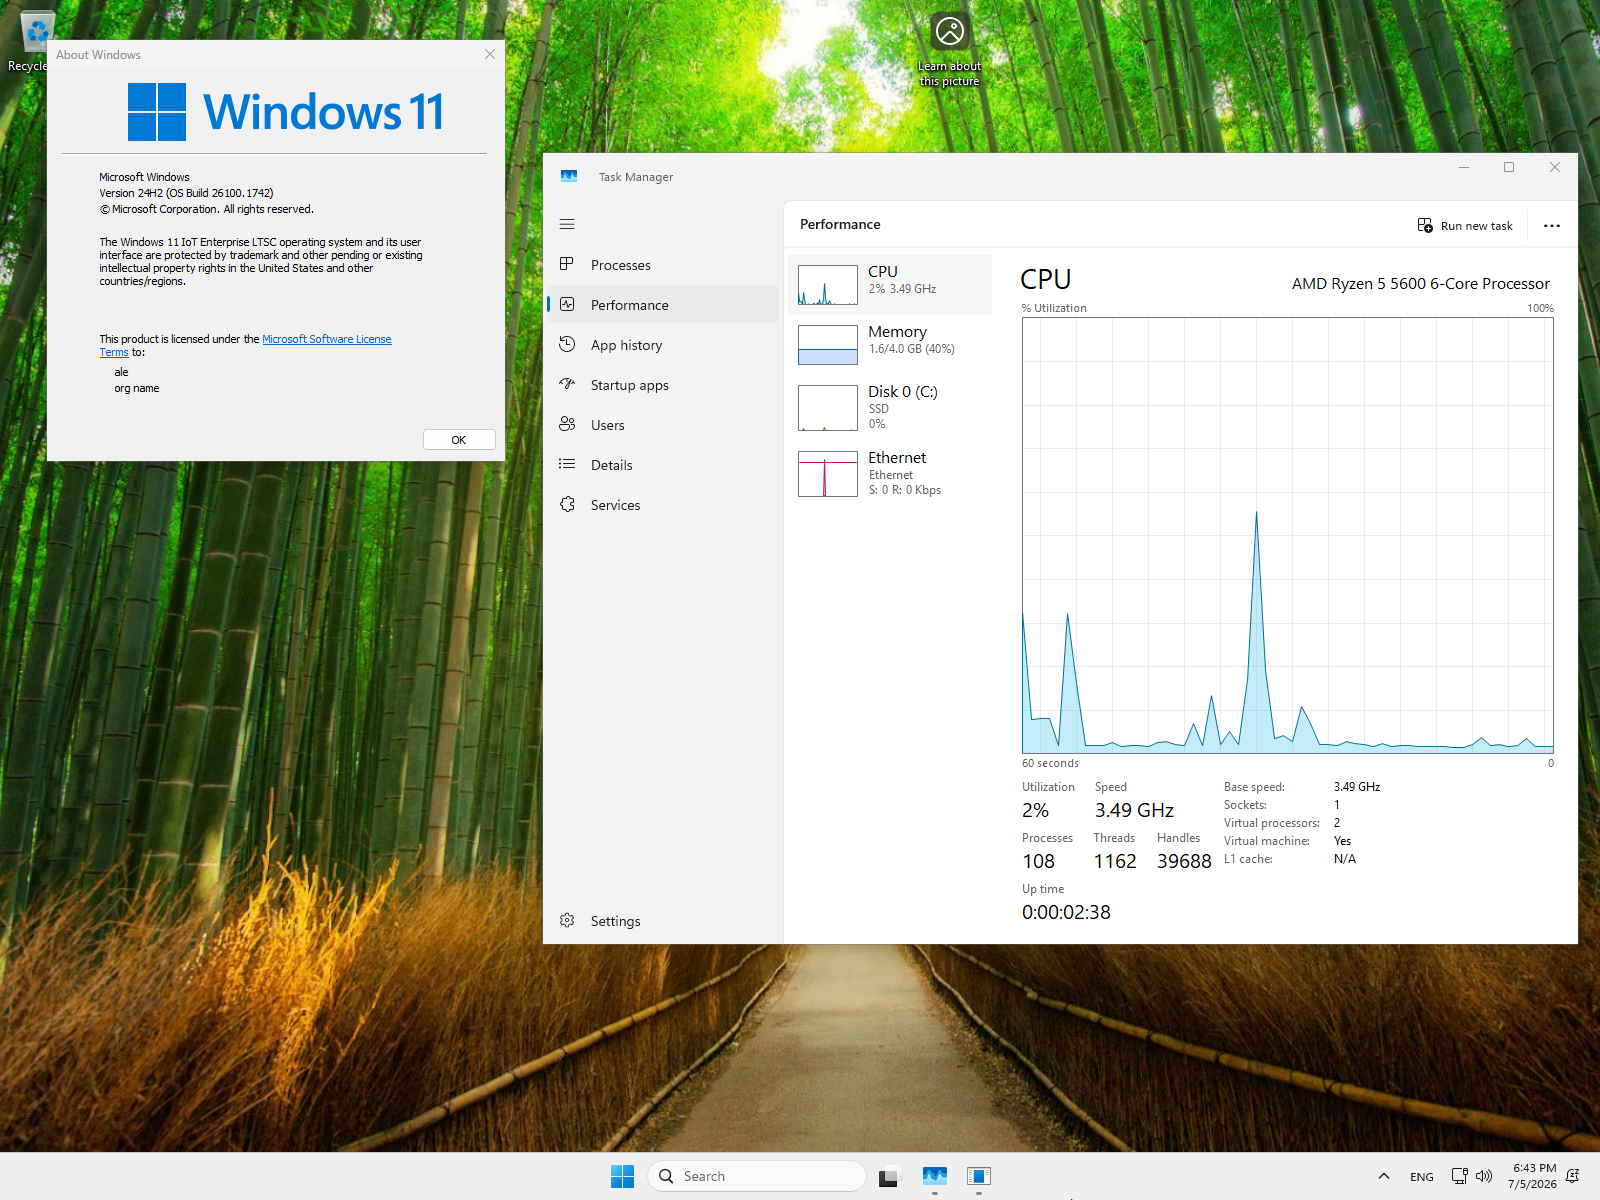Click the 2% utilization value

[x=1035, y=810]
